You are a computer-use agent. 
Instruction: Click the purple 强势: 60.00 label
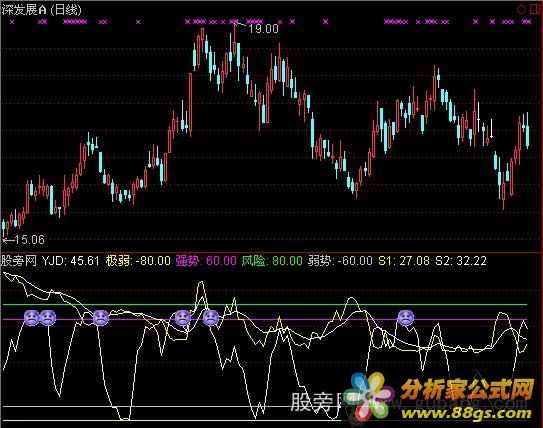(x=206, y=261)
